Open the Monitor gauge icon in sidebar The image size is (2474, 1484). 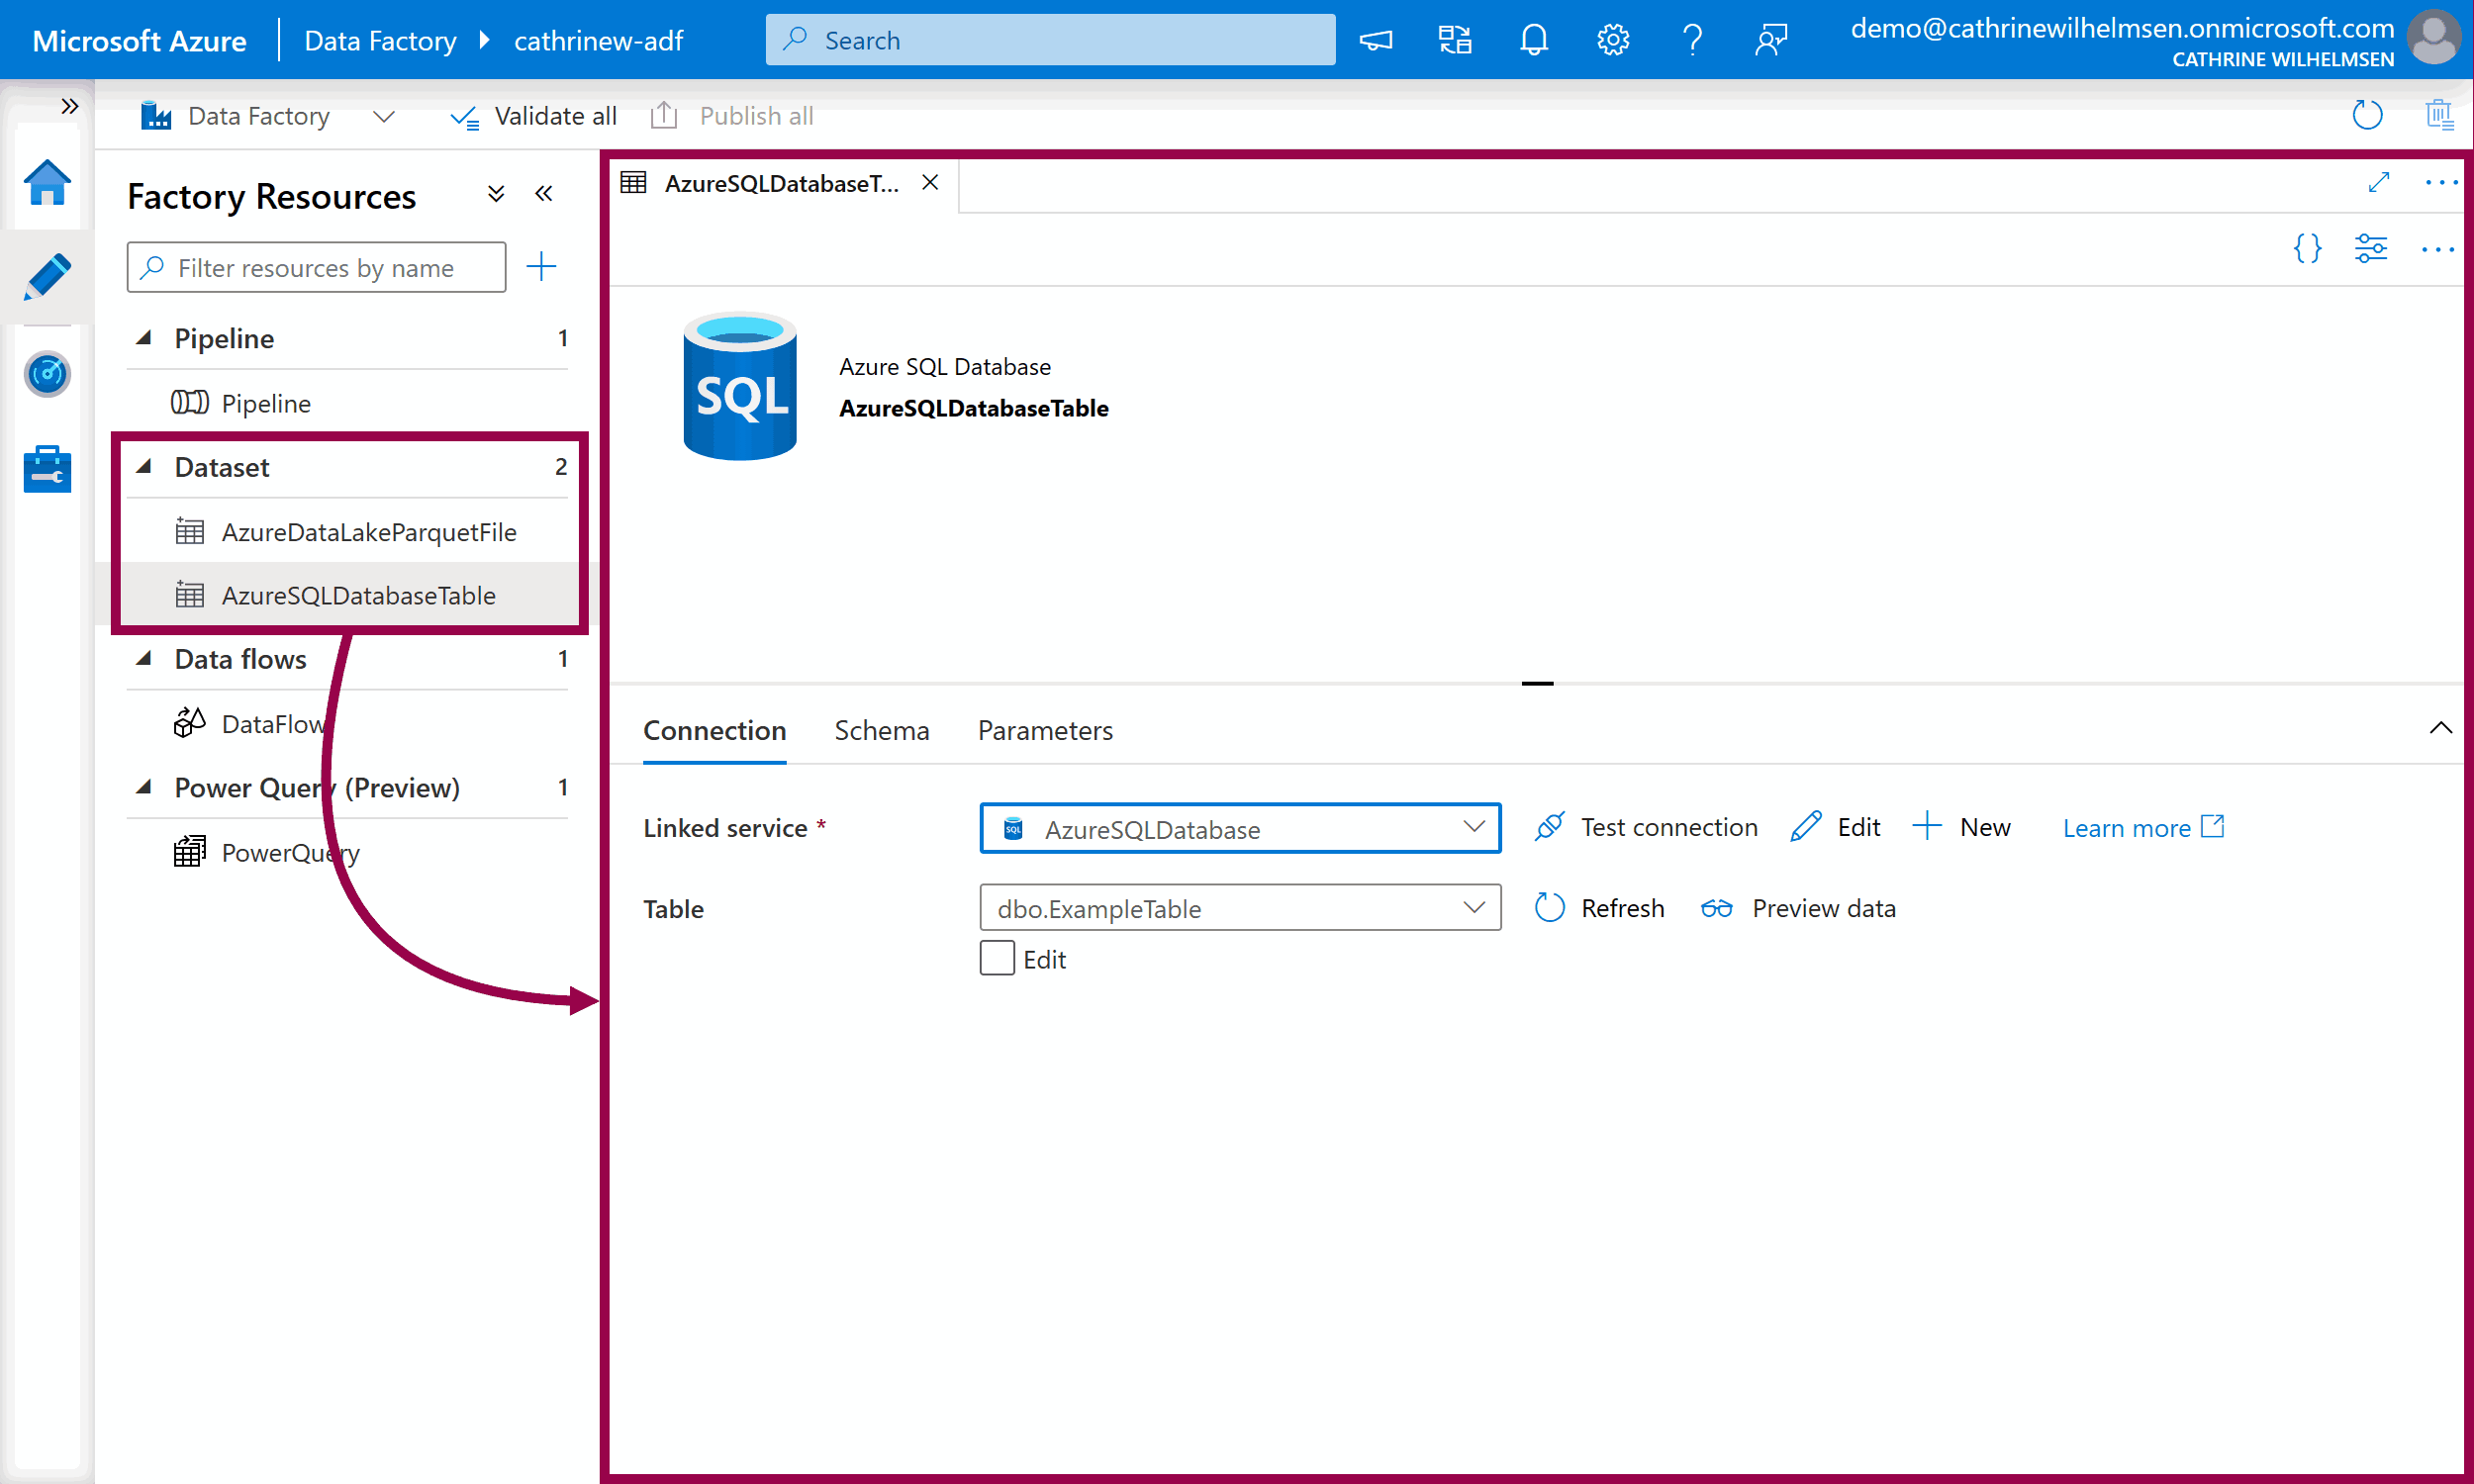47,374
